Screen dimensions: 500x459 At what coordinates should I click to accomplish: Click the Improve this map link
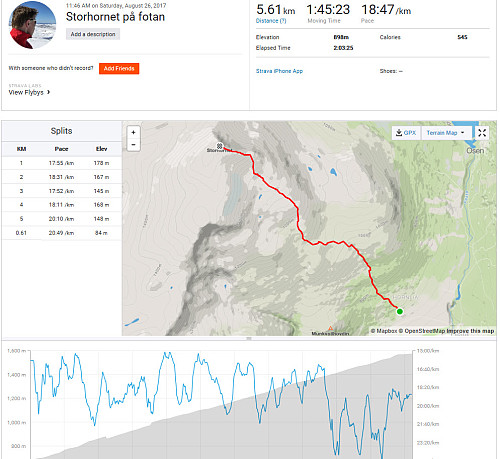click(x=470, y=331)
